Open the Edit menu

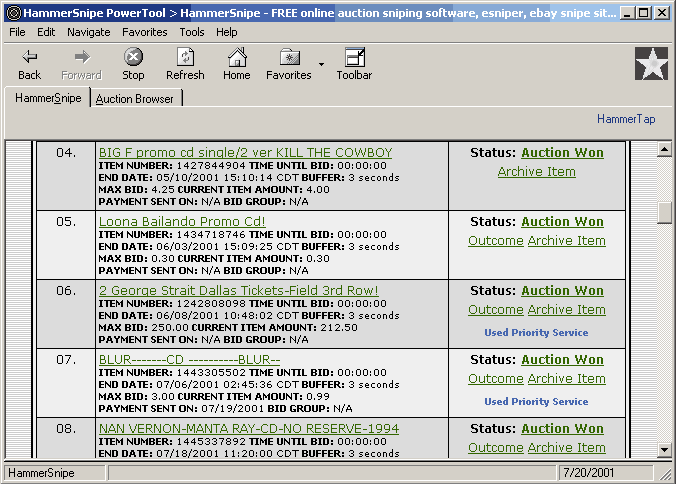click(46, 32)
